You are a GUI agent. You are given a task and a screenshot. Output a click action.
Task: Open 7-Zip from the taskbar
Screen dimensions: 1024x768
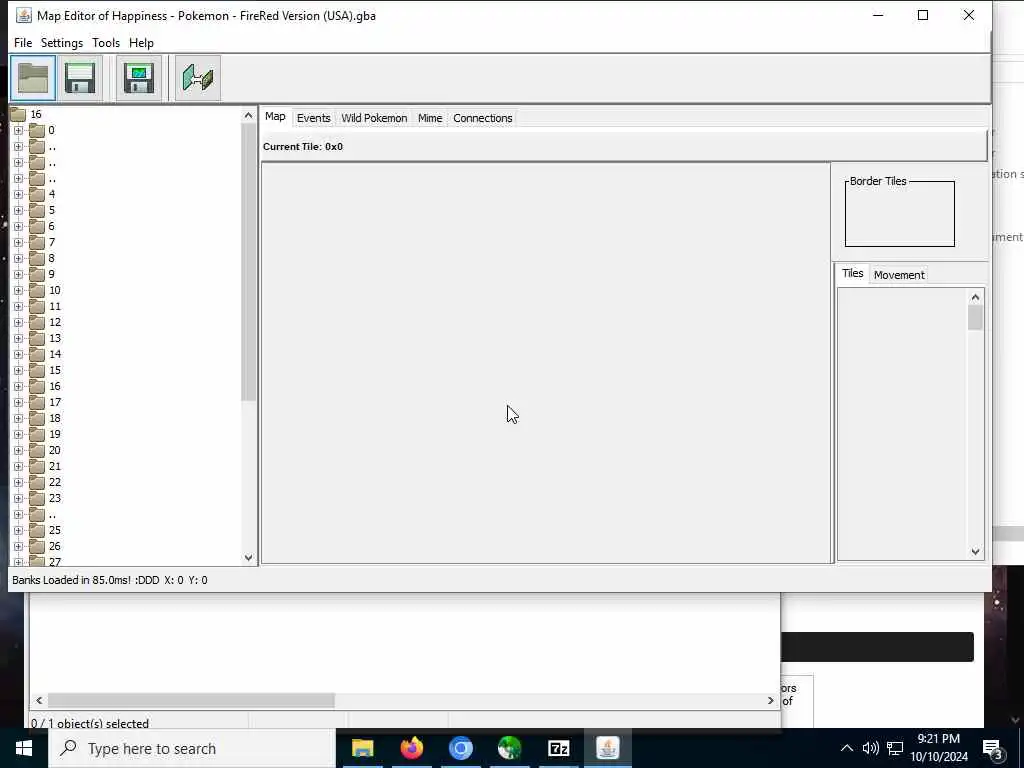(558, 748)
